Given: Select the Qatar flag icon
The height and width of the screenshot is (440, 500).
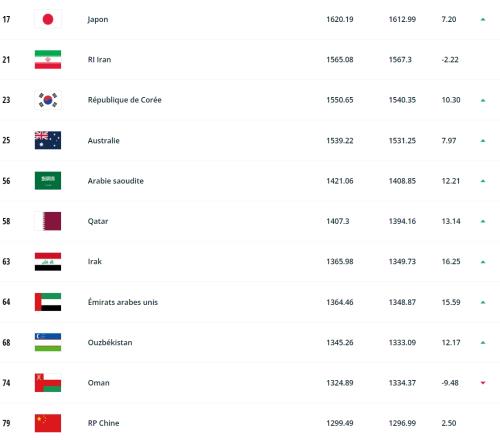Looking at the screenshot, I should (48, 221).
